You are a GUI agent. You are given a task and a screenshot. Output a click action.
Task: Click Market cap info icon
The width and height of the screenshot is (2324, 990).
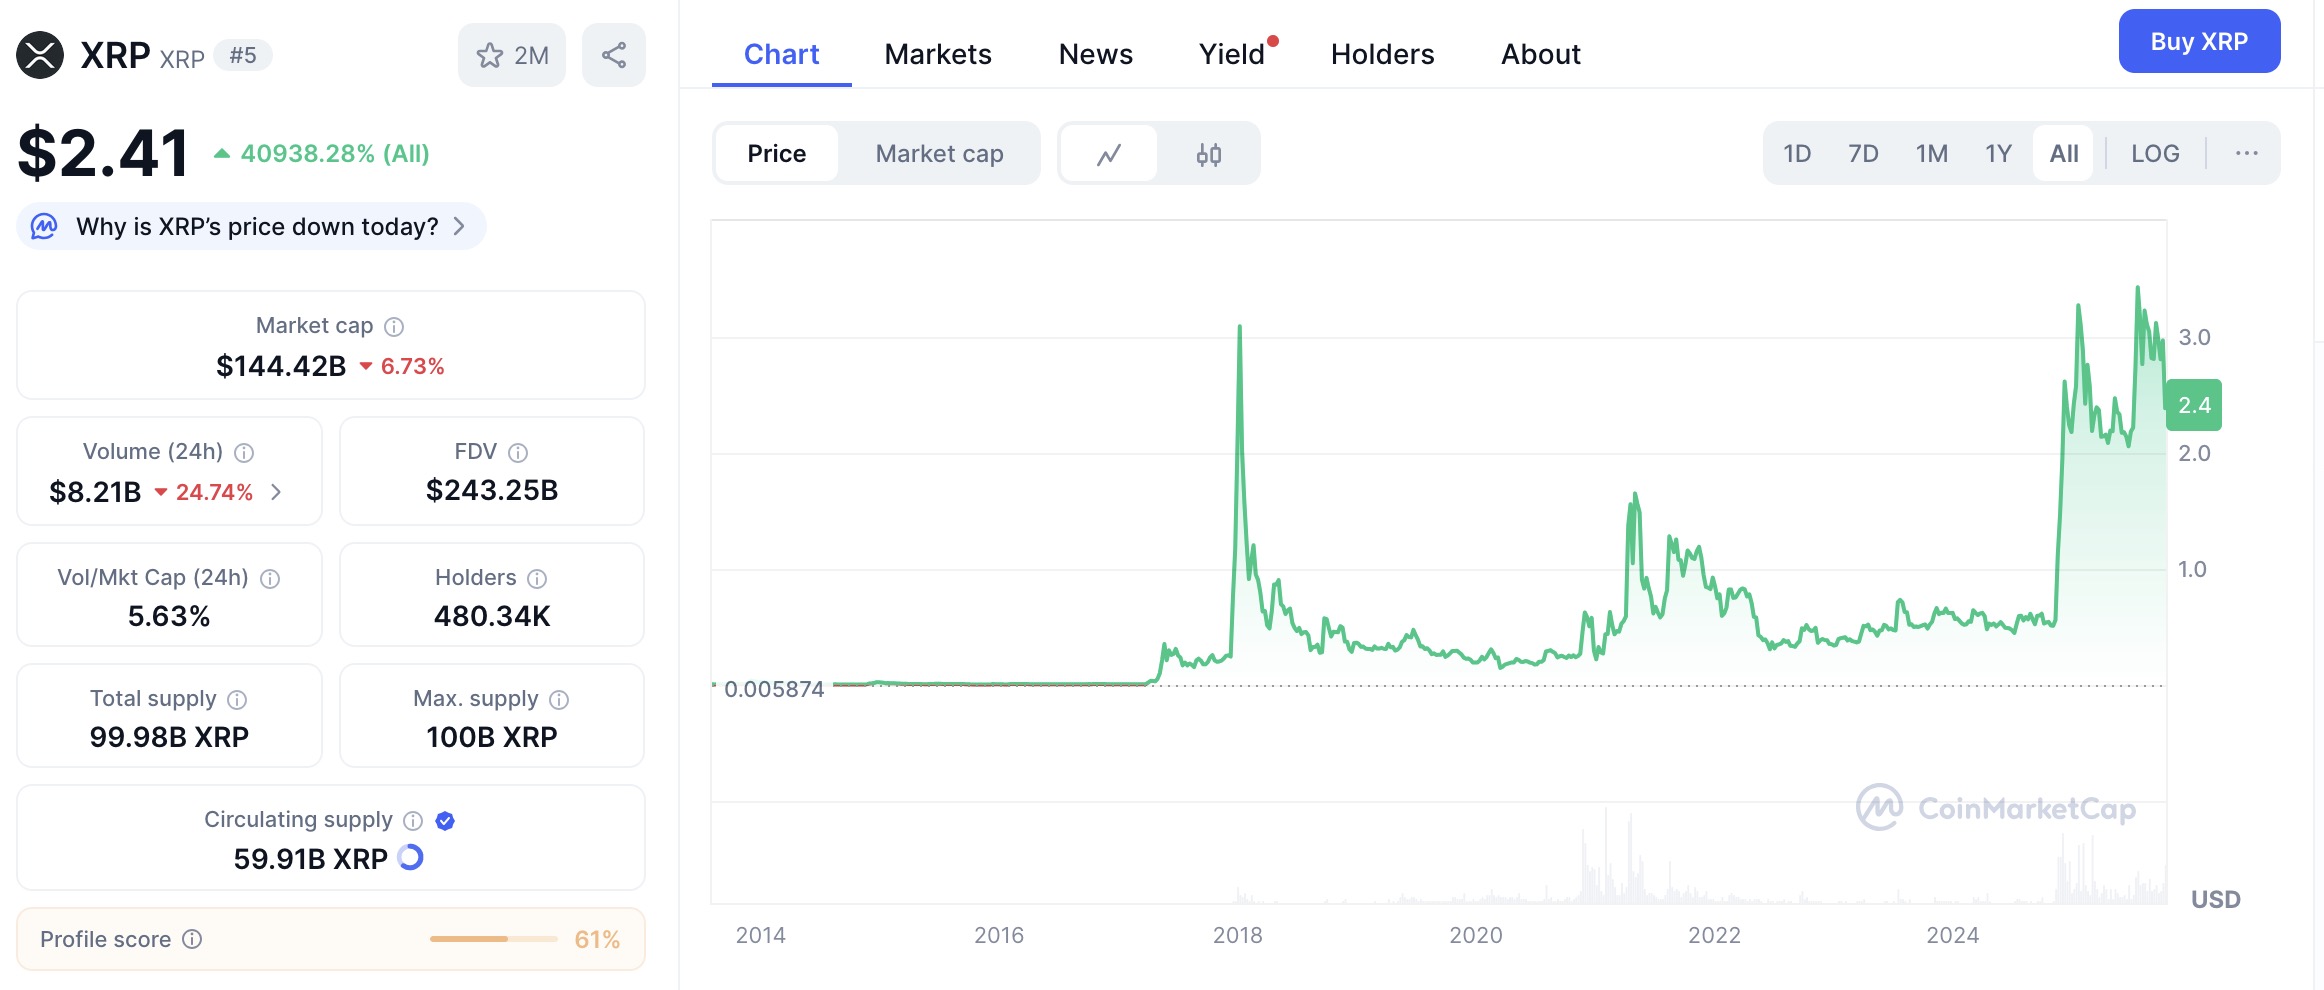pyautogui.click(x=394, y=327)
